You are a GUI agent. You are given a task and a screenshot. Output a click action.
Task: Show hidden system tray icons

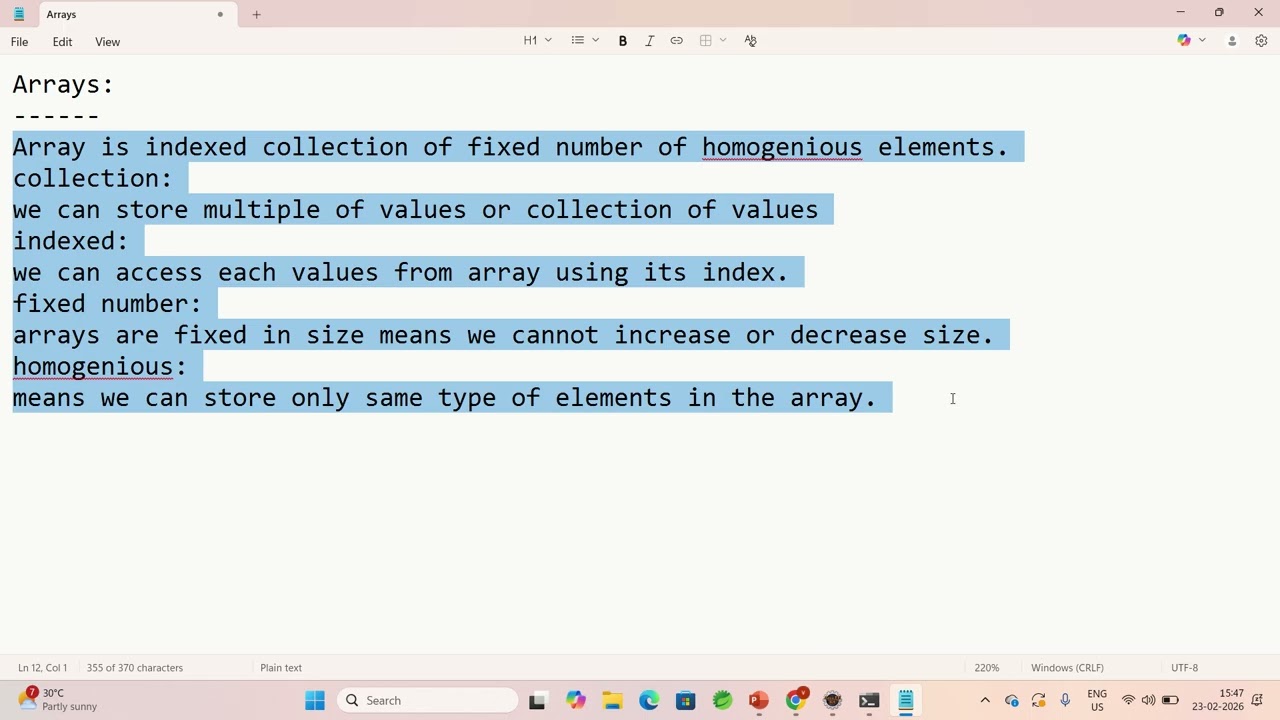[x=985, y=700]
